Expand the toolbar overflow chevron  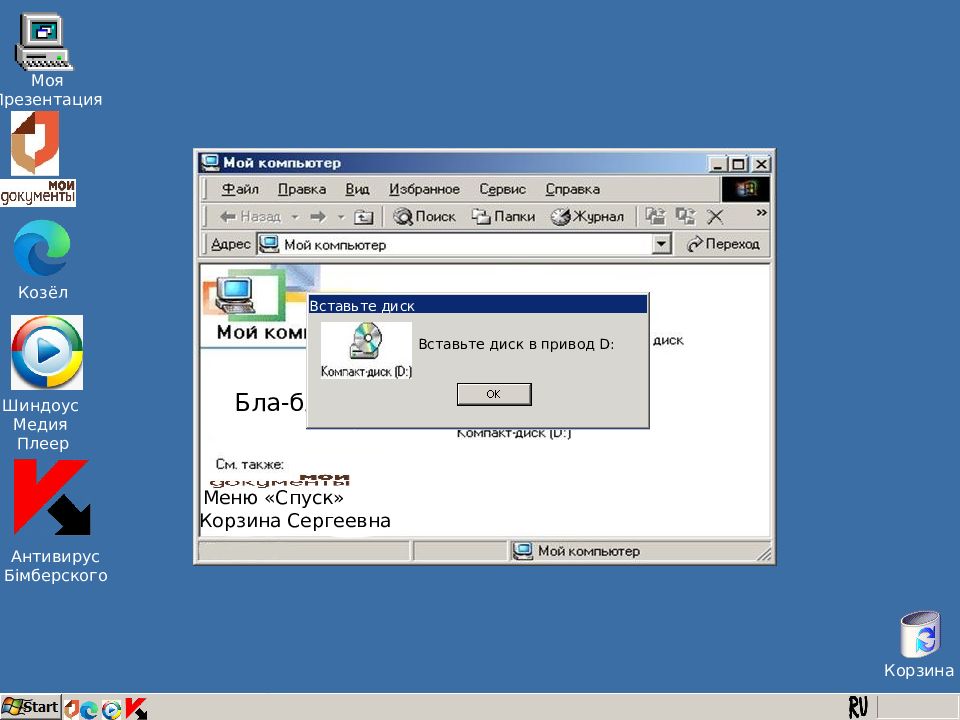point(761,212)
